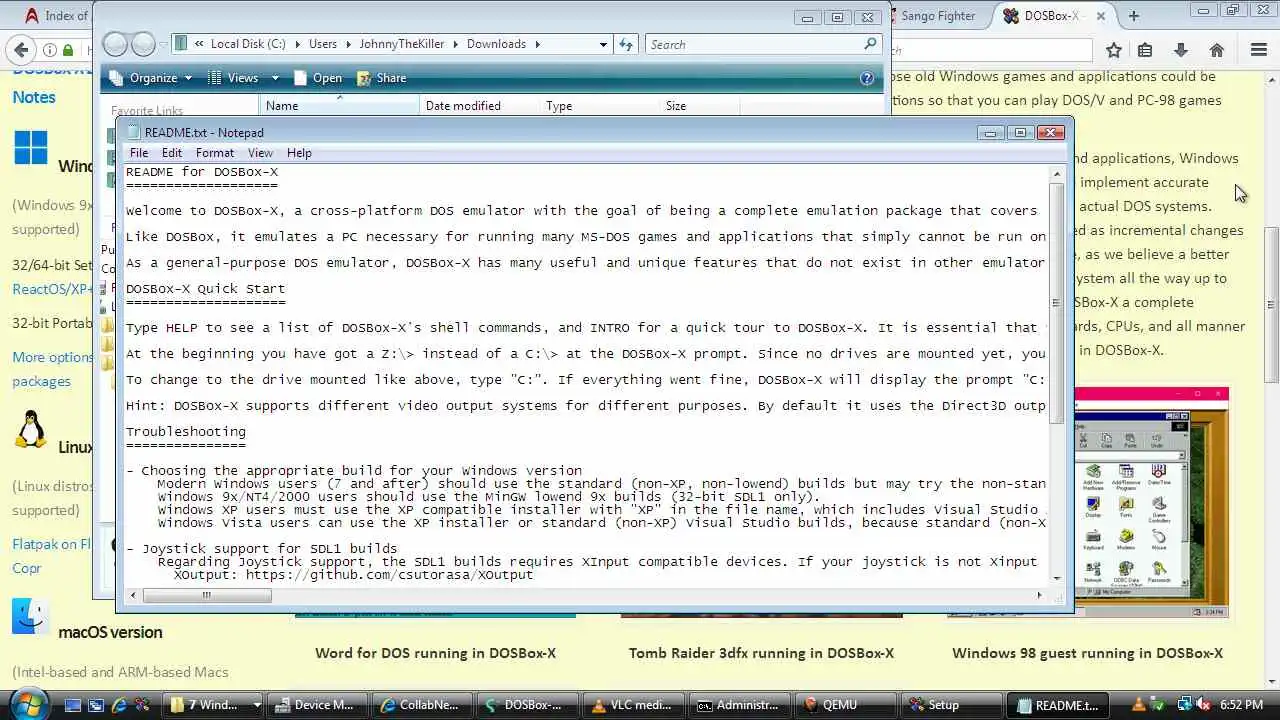1280x720 pixels.
Task: Open Explorer address history dropdown
Action: tap(603, 44)
